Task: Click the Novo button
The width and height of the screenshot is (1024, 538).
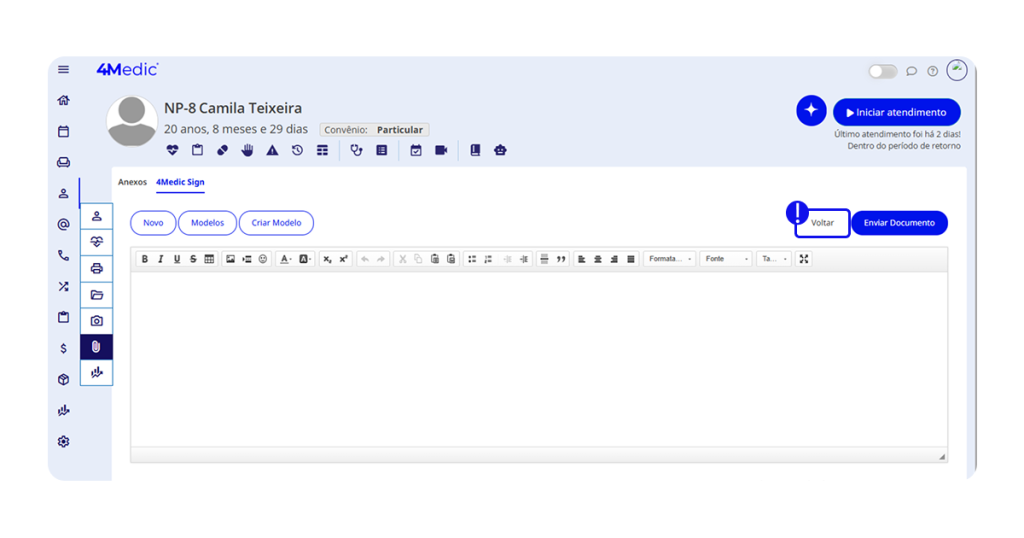Action: [x=153, y=223]
